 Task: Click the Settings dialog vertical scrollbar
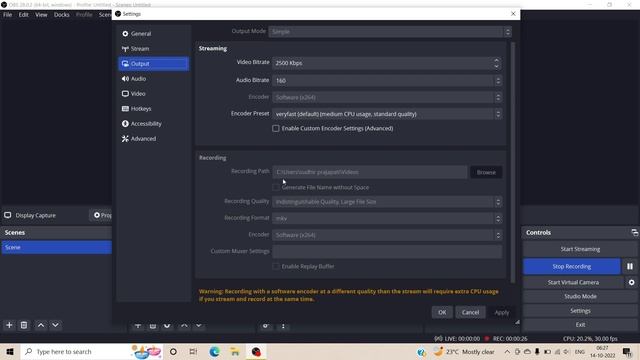pos(513,162)
